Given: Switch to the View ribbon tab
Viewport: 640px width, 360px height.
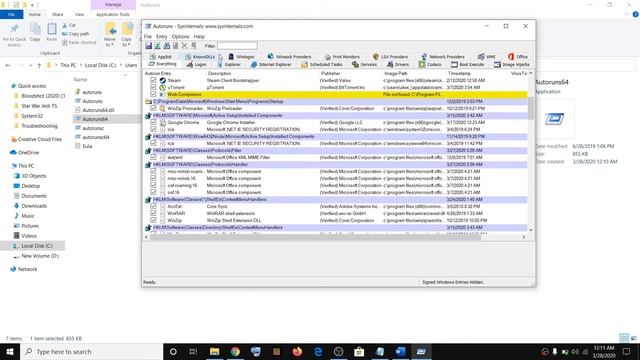Looking at the screenshot, I should pyautogui.click(x=80, y=14).
